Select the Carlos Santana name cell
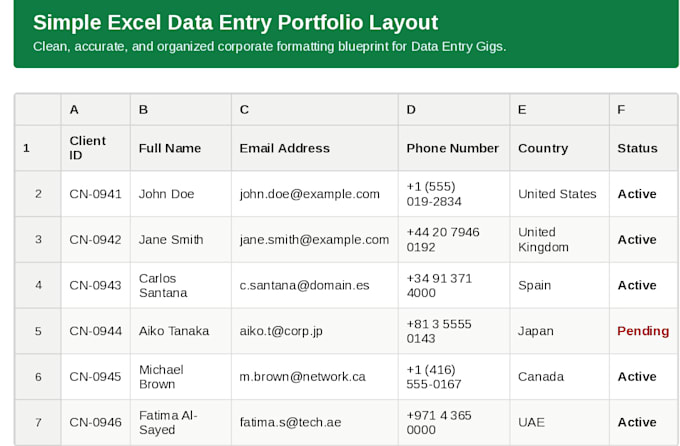680x446 pixels. [180, 285]
